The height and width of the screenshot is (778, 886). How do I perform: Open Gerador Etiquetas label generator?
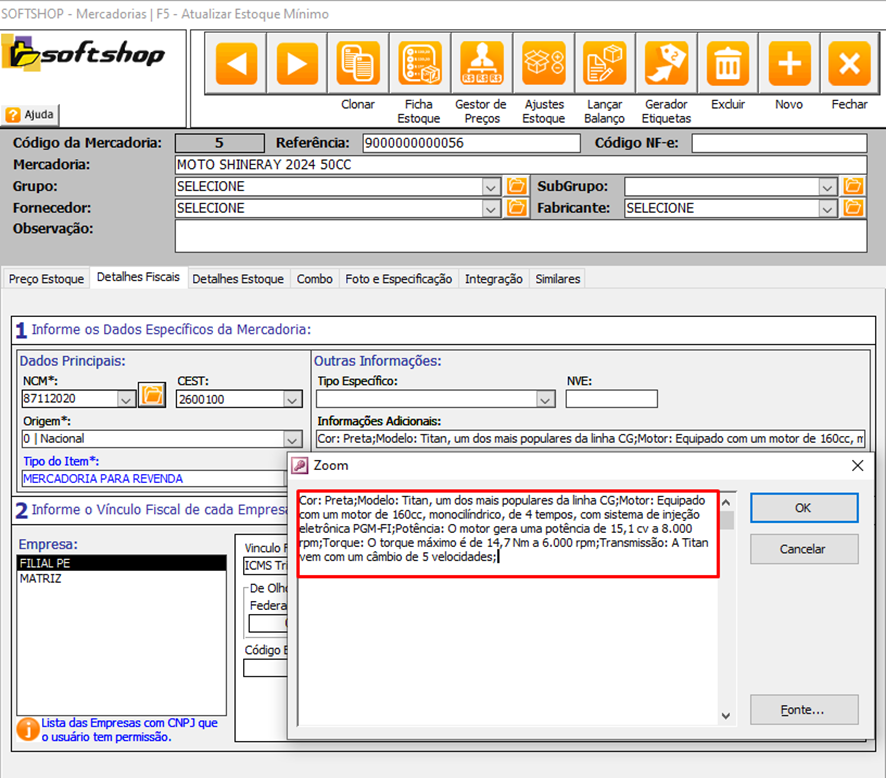coord(666,64)
